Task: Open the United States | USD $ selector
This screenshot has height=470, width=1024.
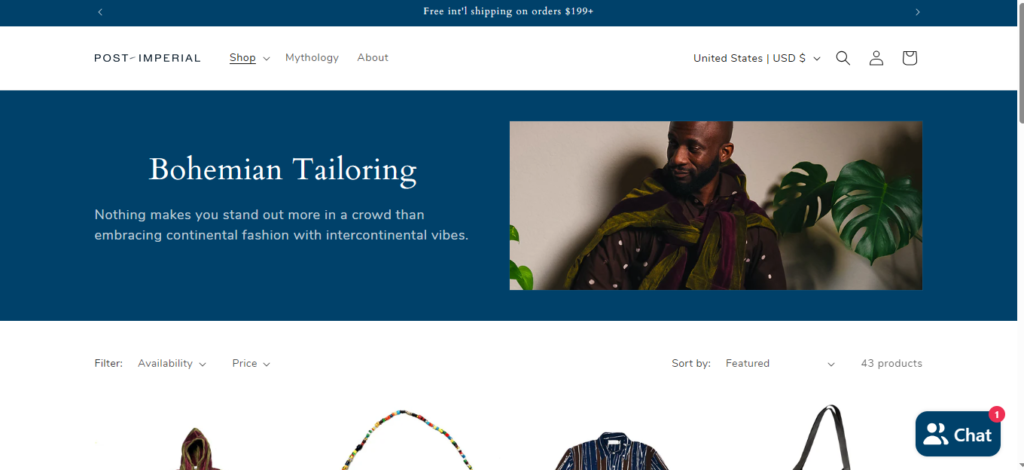Action: point(756,58)
